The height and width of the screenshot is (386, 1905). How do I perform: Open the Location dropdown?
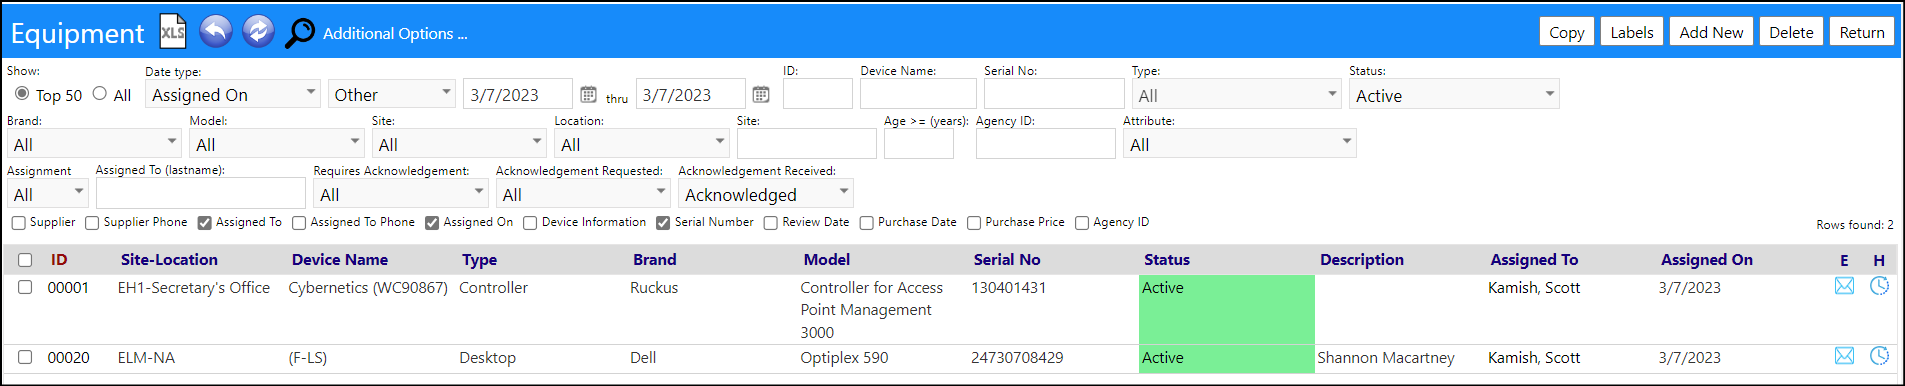(642, 143)
